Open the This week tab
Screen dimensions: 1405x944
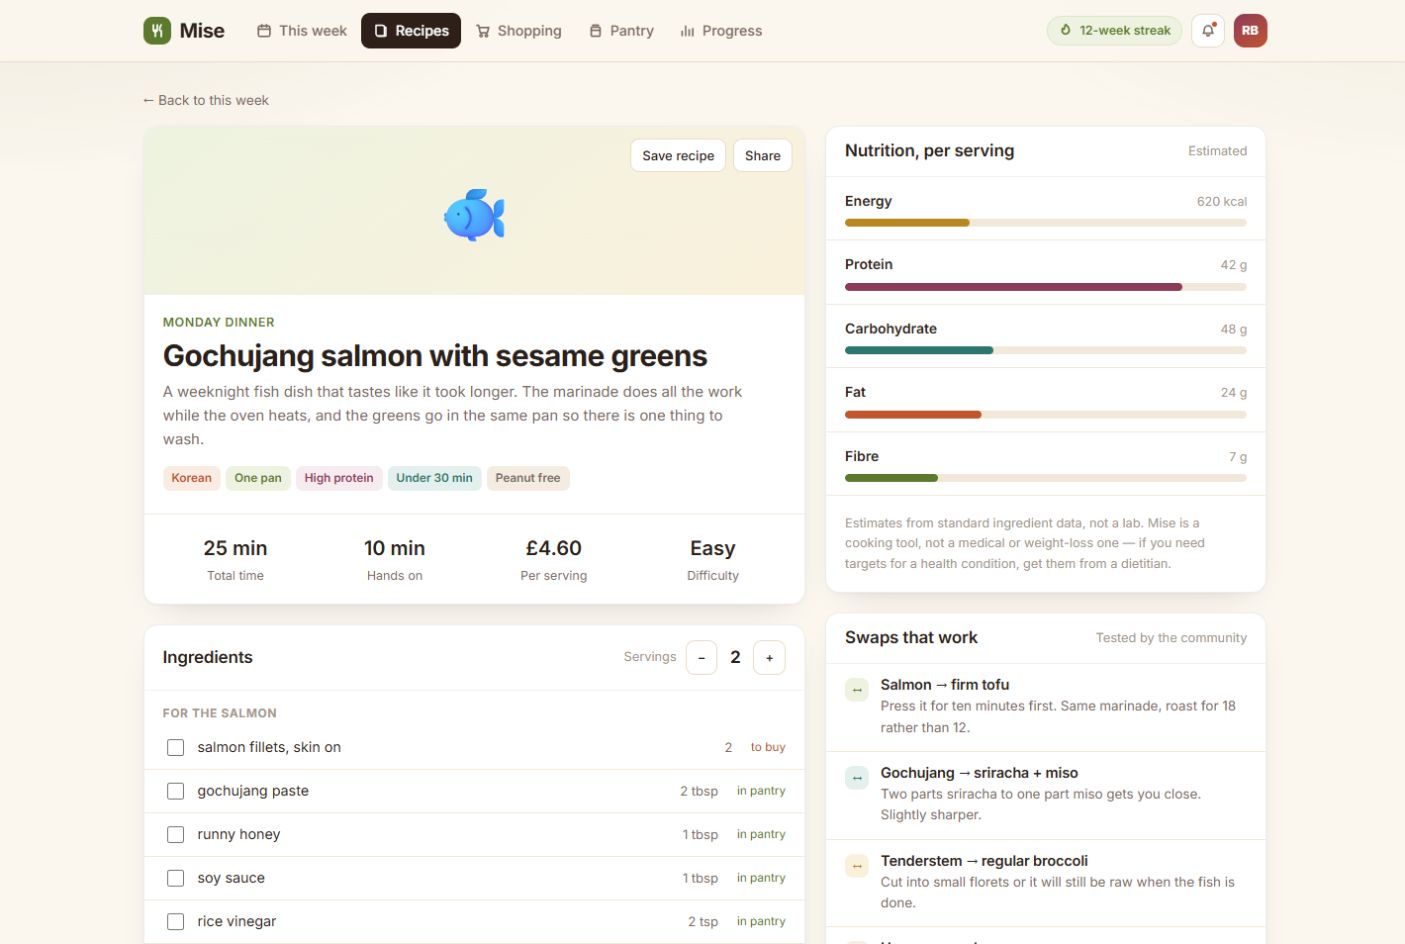[x=302, y=31]
